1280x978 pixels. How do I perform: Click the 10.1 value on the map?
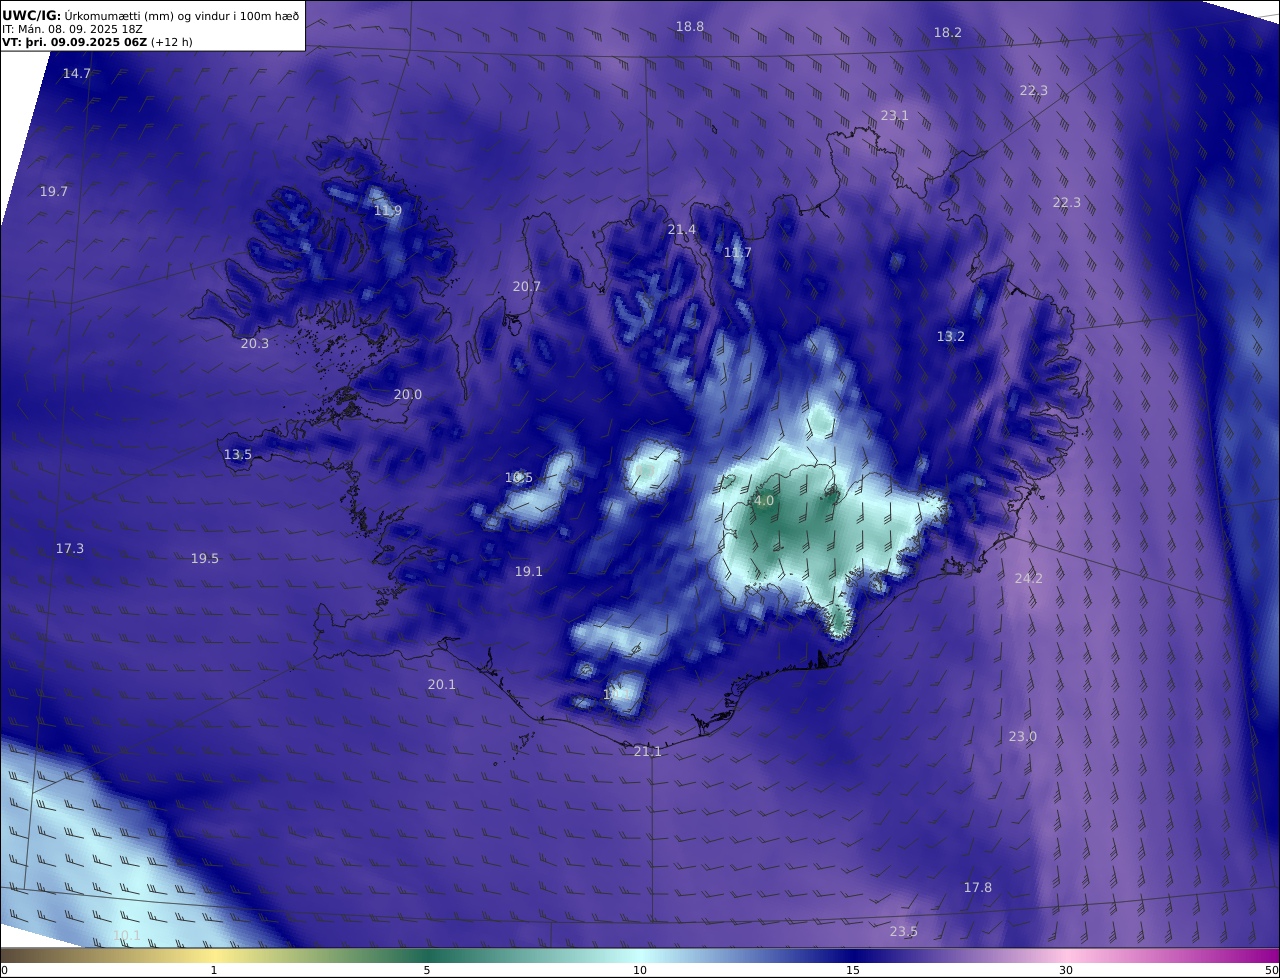tap(127, 936)
